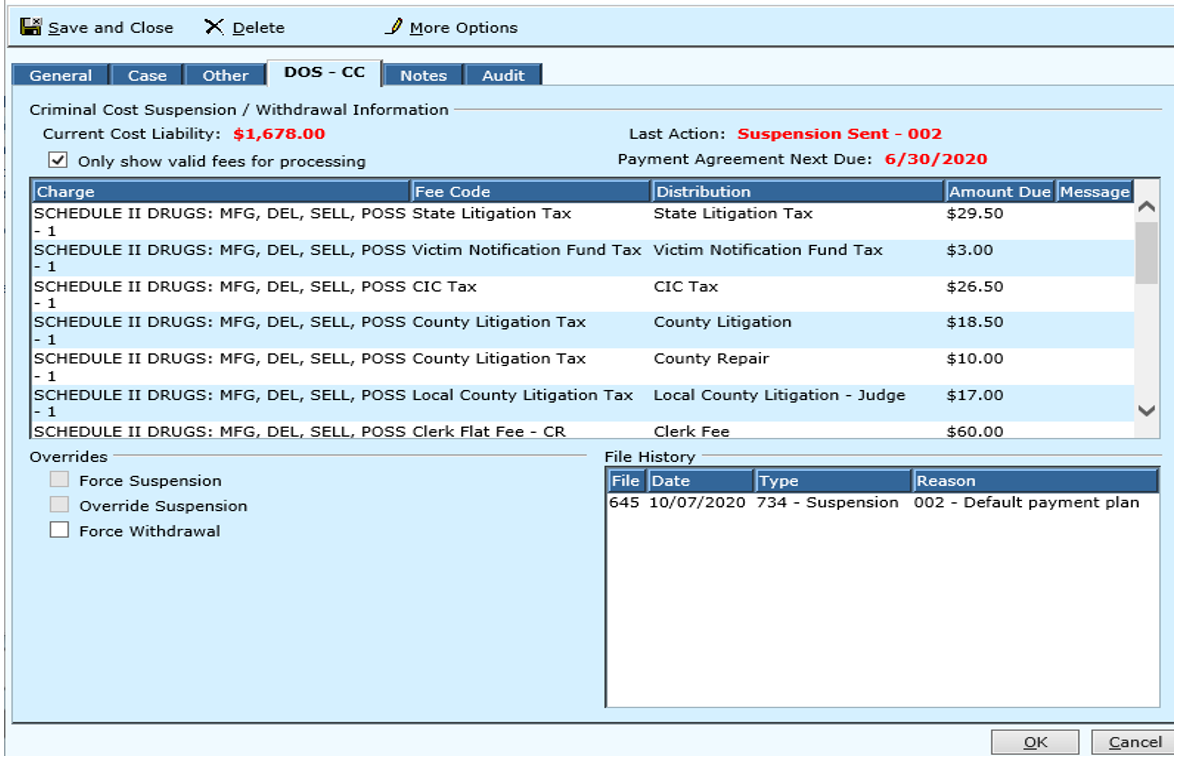Enable the Force Withdrawal checkbox
This screenshot has height=761, width=1178.
click(x=59, y=530)
